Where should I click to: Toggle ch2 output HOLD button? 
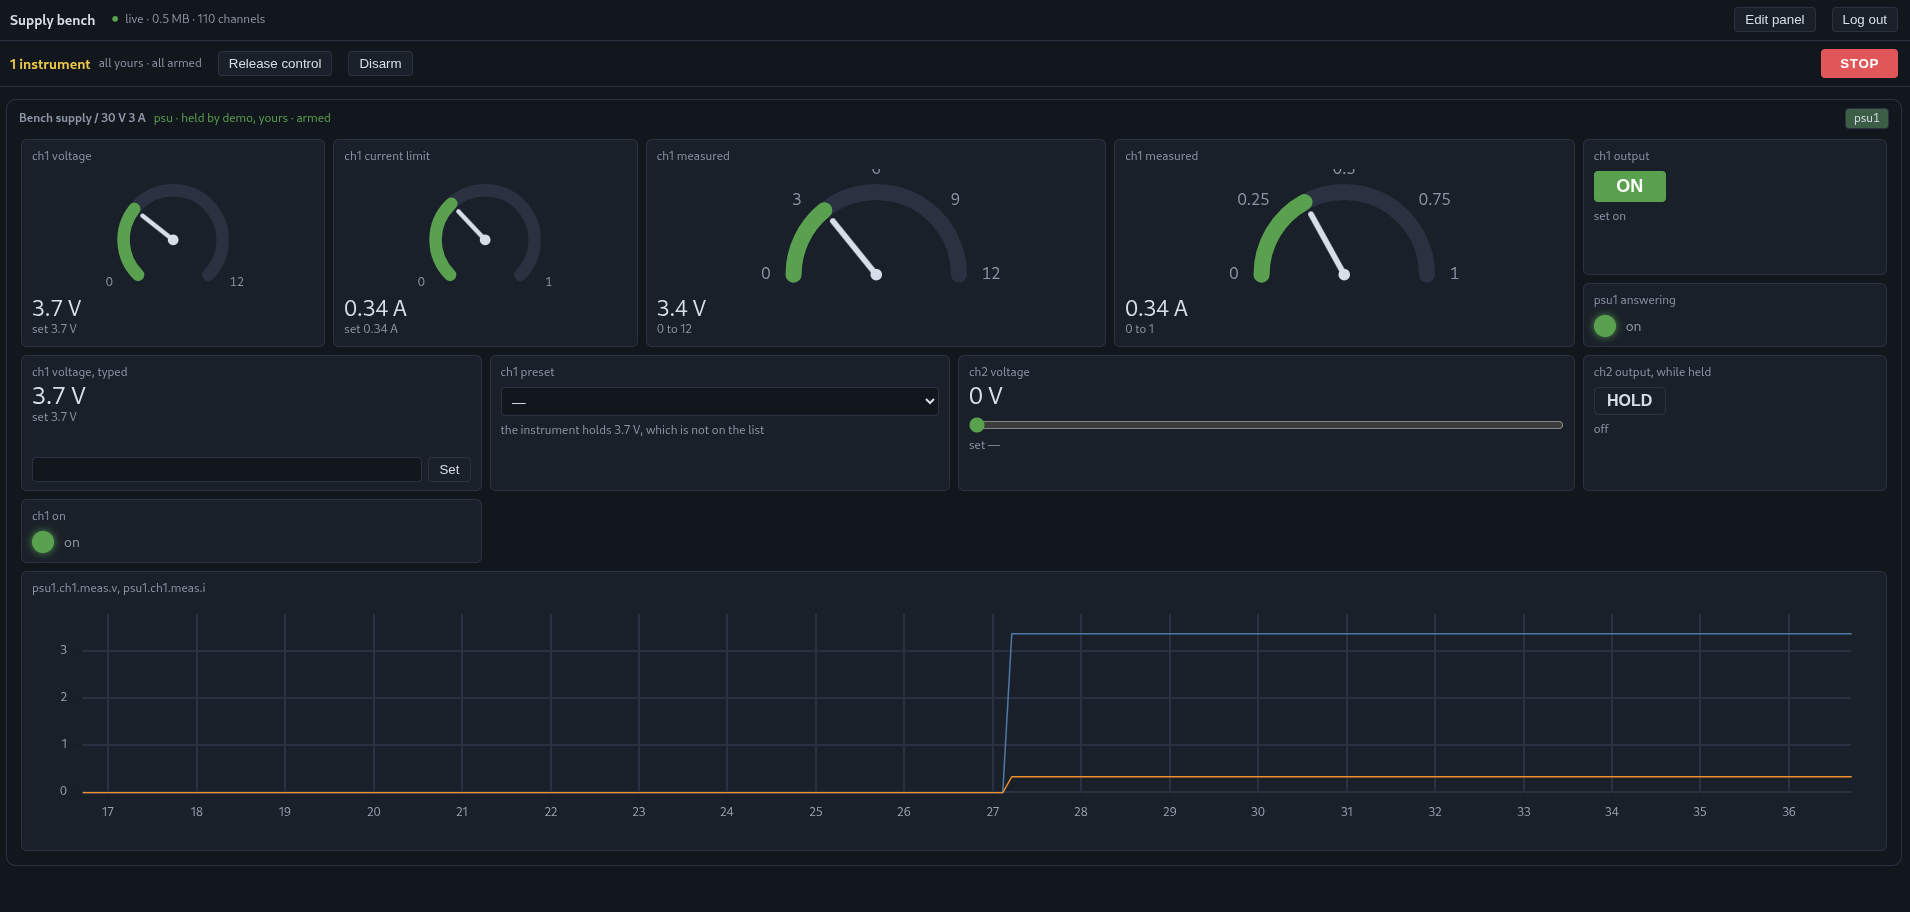(x=1629, y=400)
